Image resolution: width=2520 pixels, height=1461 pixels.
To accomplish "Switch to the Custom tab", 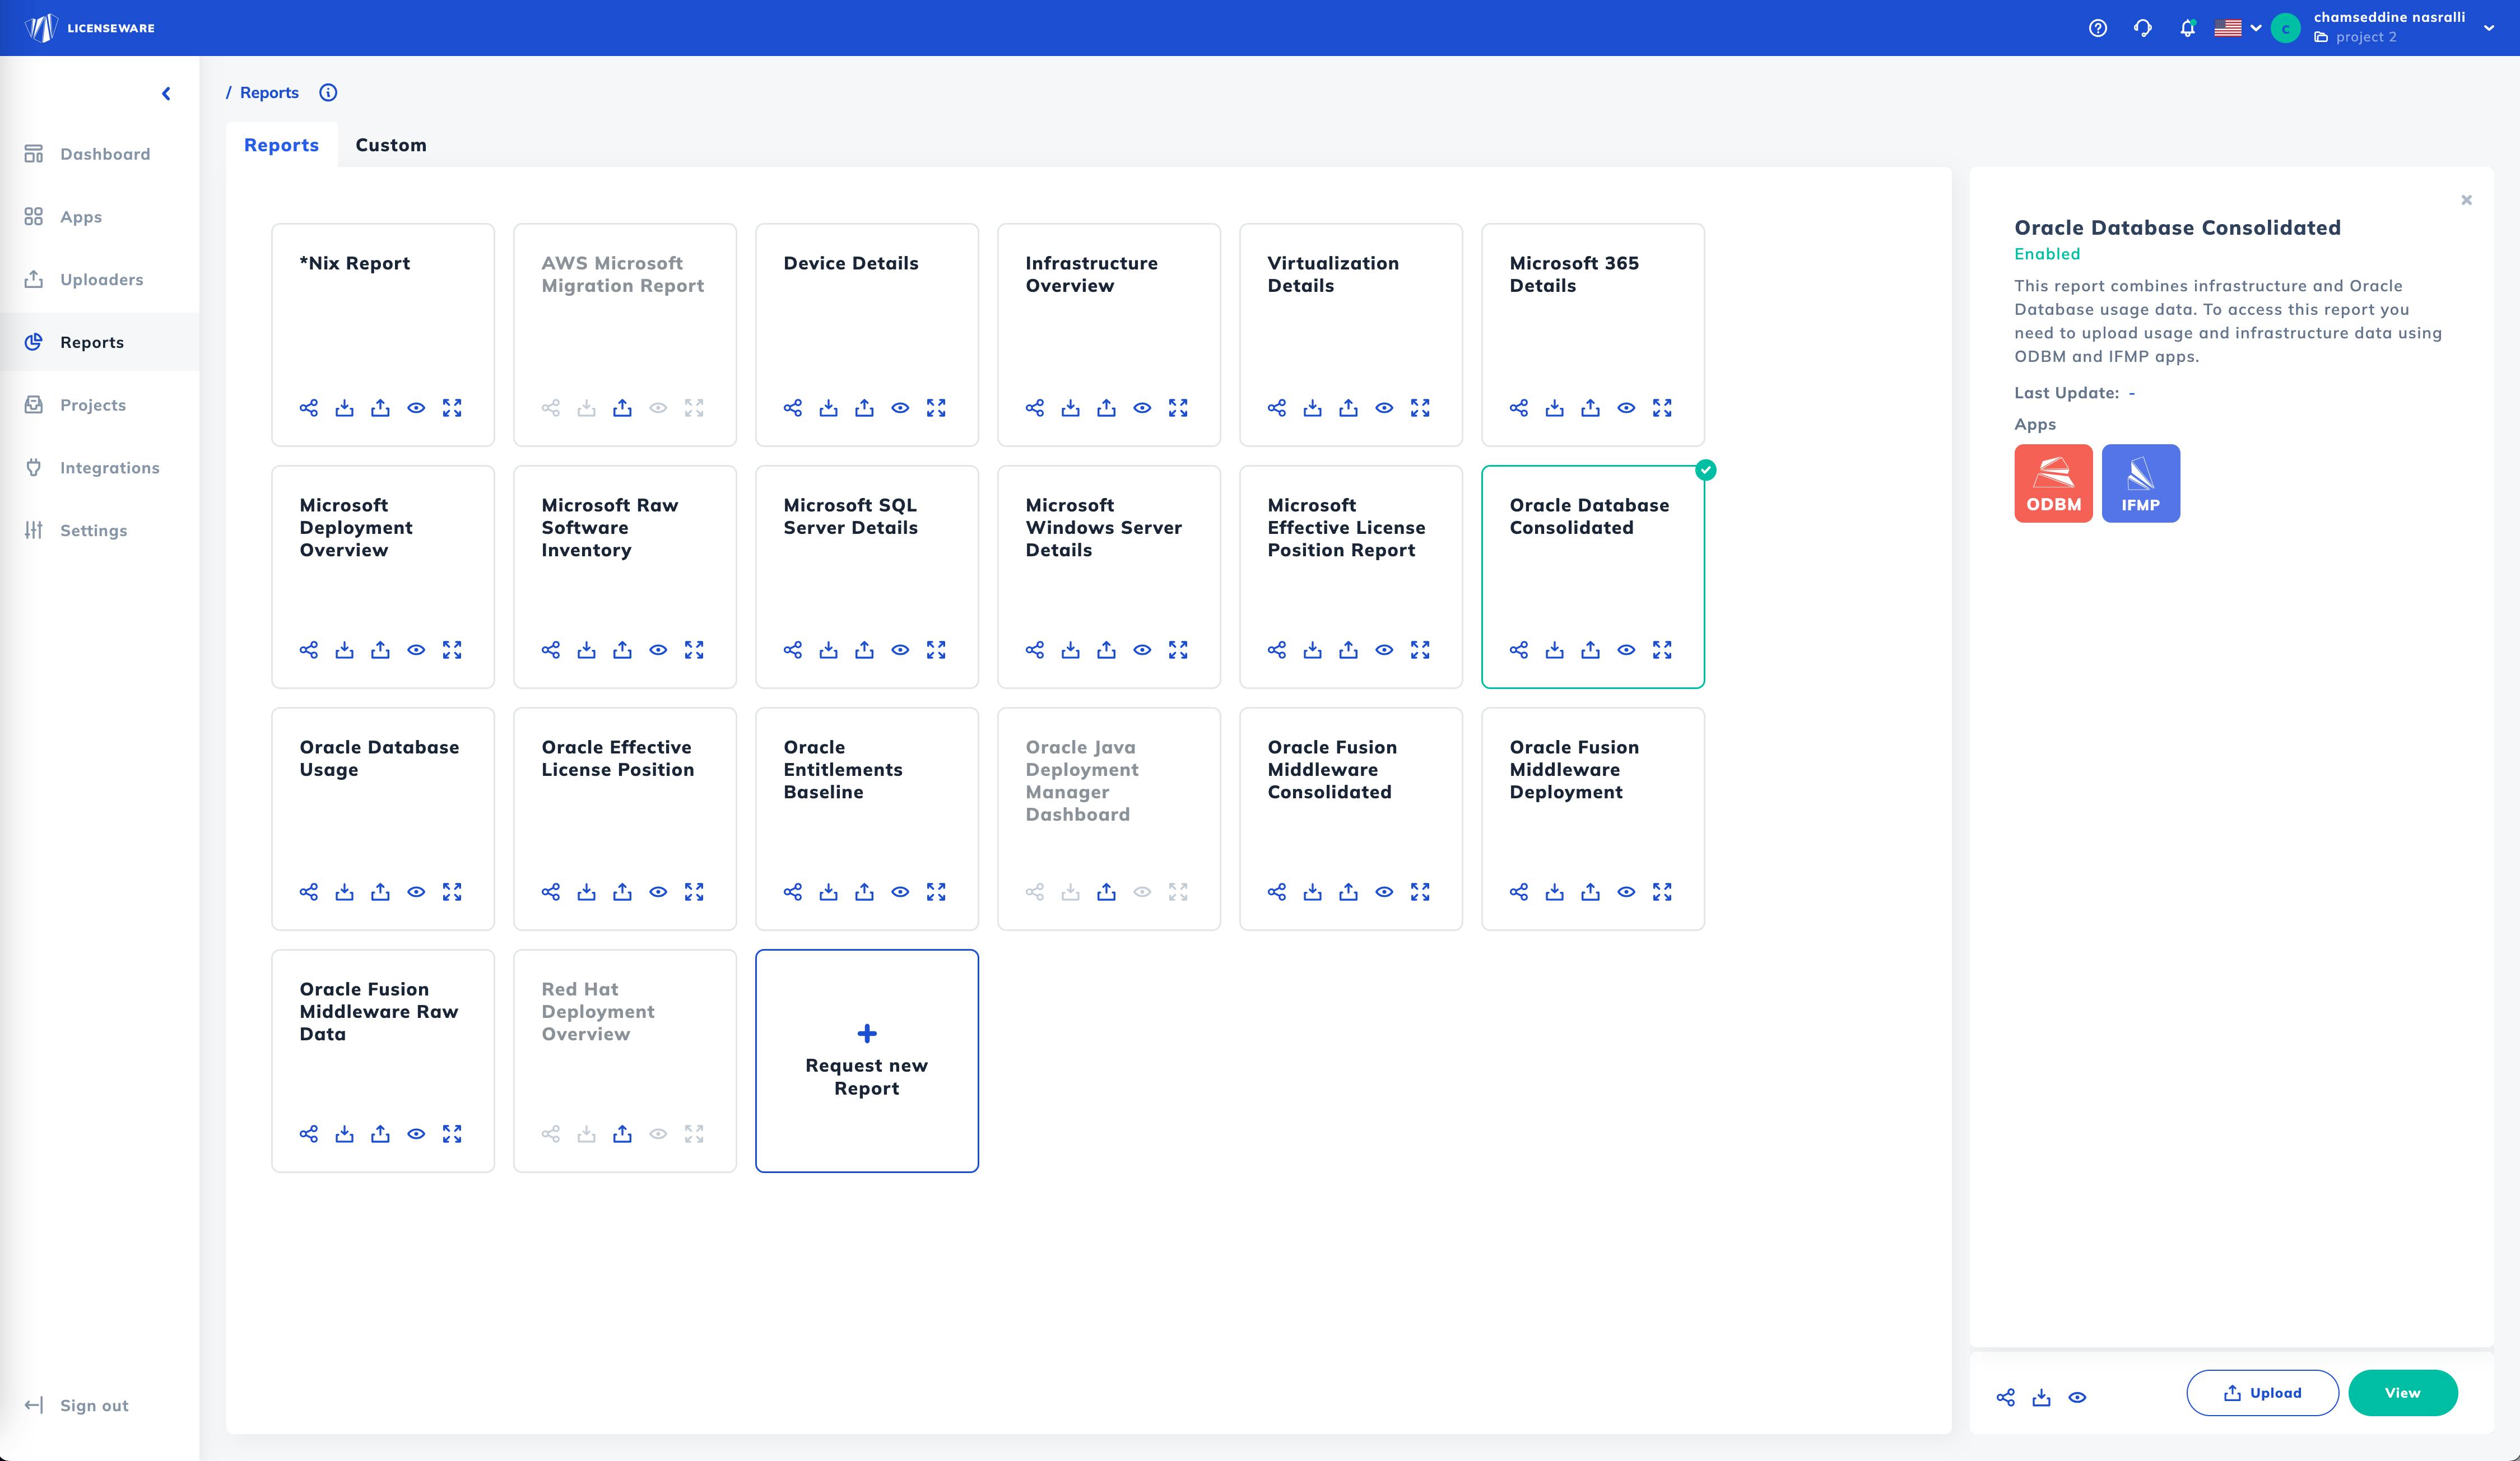I will (391, 145).
